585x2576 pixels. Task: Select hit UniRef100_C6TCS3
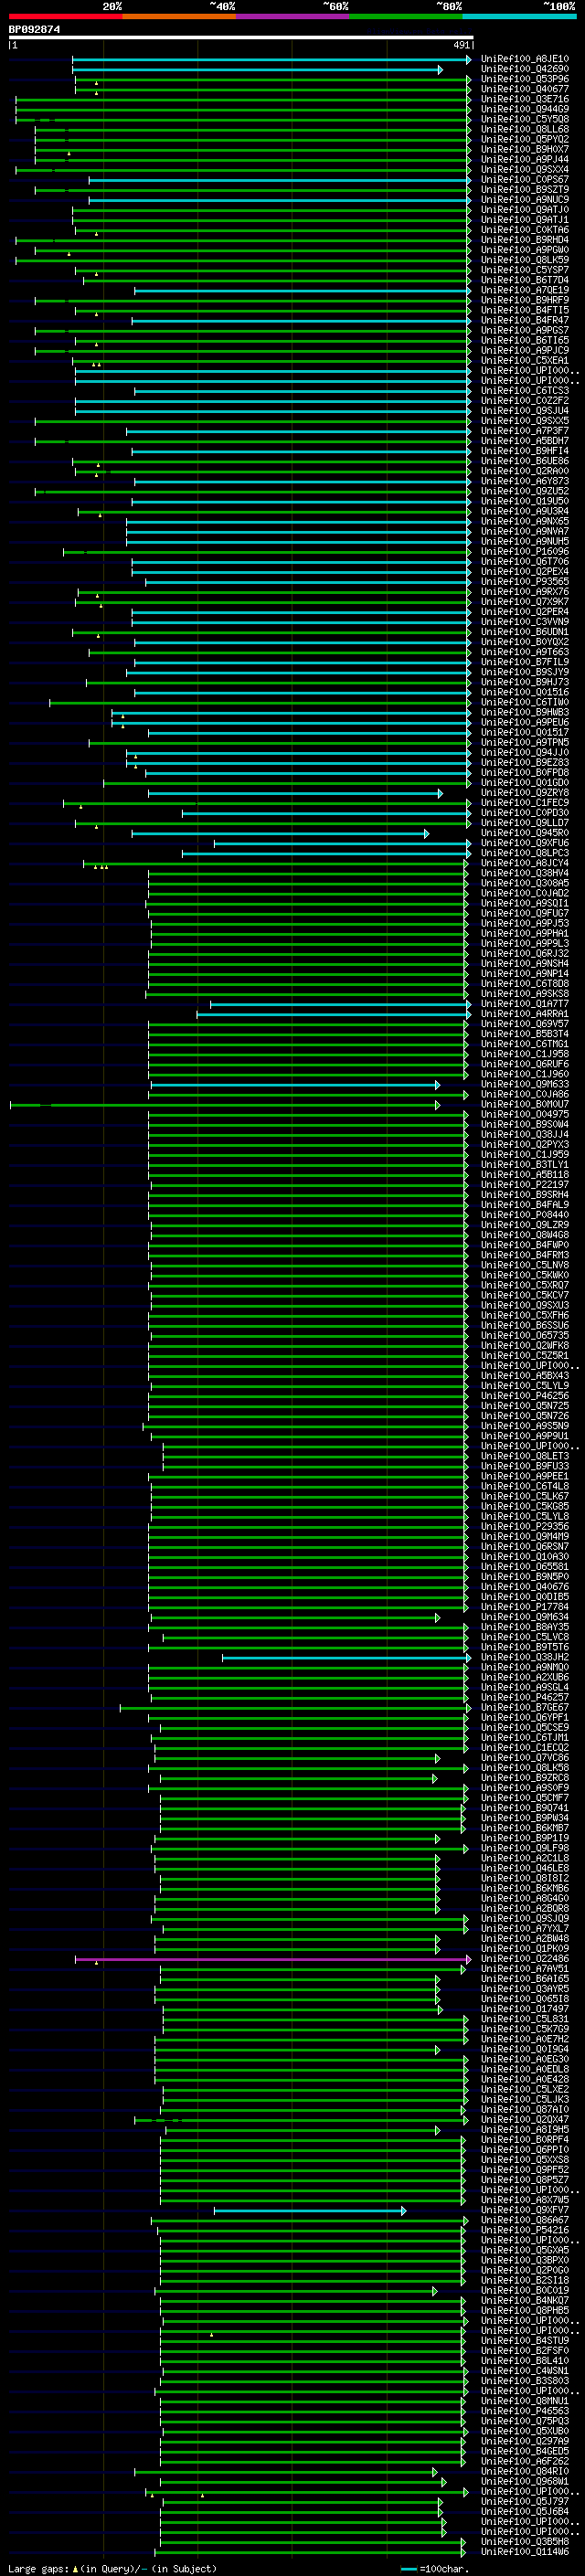click(x=525, y=391)
